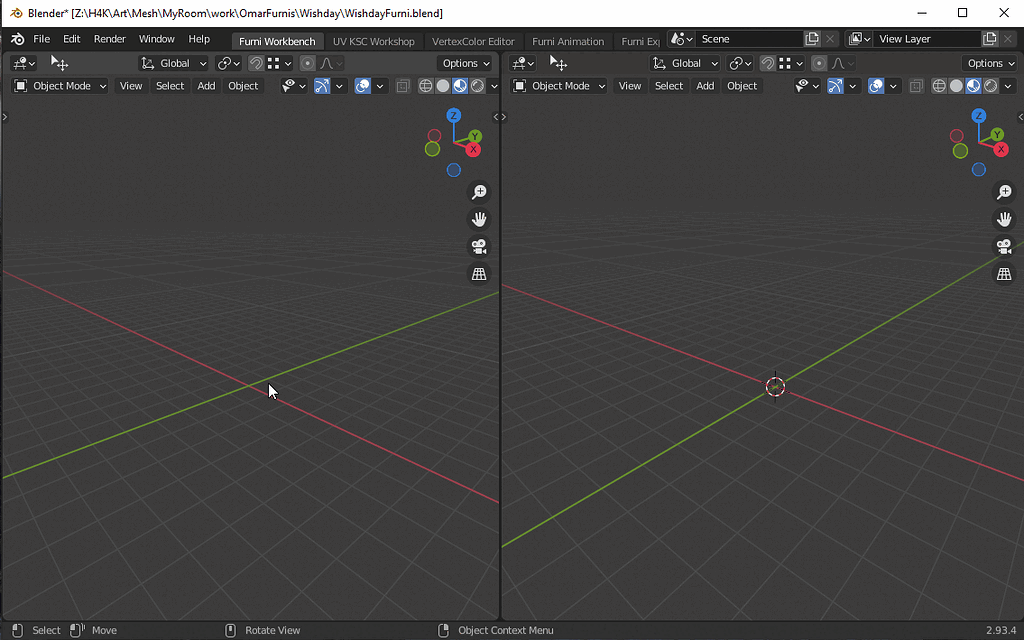The width and height of the screenshot is (1024, 640).
Task: Switch to Furni Animation workspace tab
Action: 568,41
